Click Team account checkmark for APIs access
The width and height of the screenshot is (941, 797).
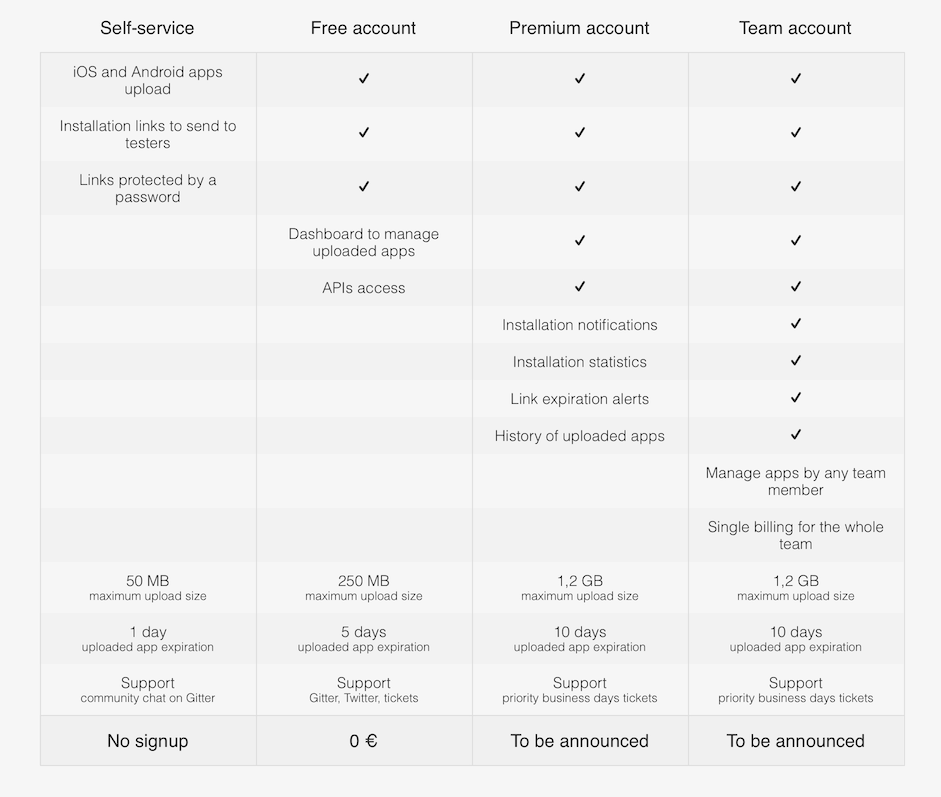(x=796, y=287)
